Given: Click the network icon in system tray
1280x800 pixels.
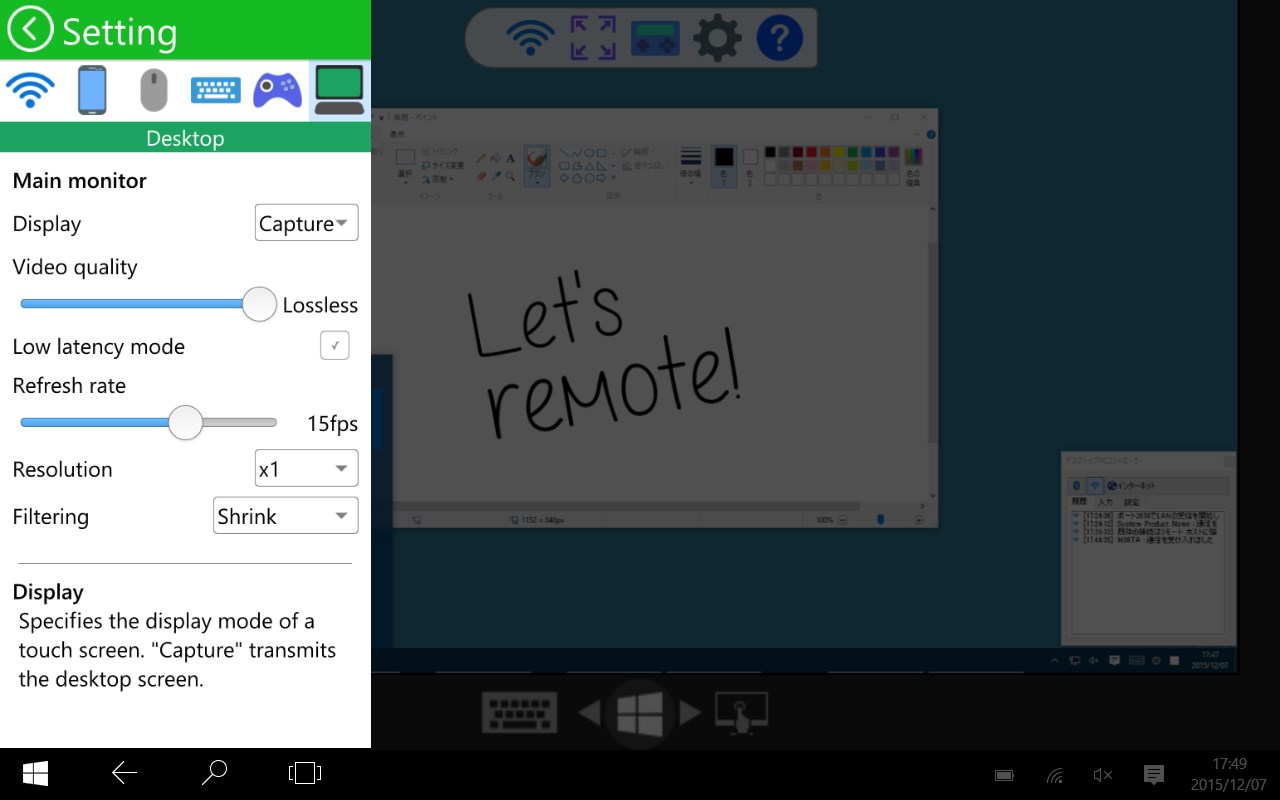Looking at the screenshot, I should tap(1054, 775).
